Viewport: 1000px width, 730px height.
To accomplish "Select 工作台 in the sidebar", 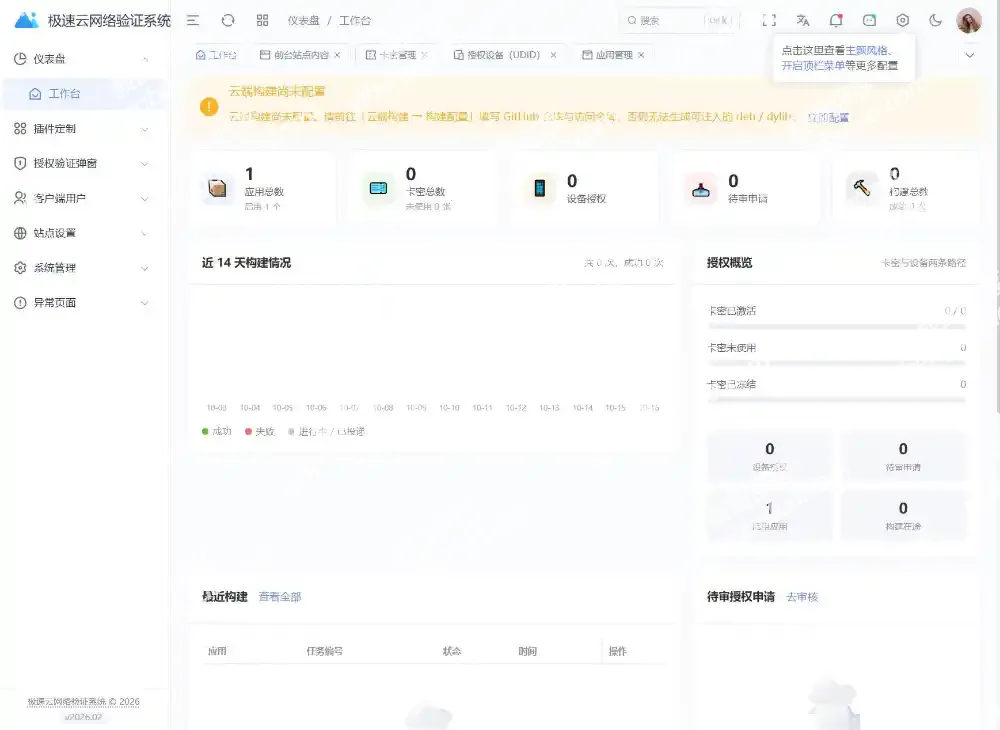I will [83, 94].
